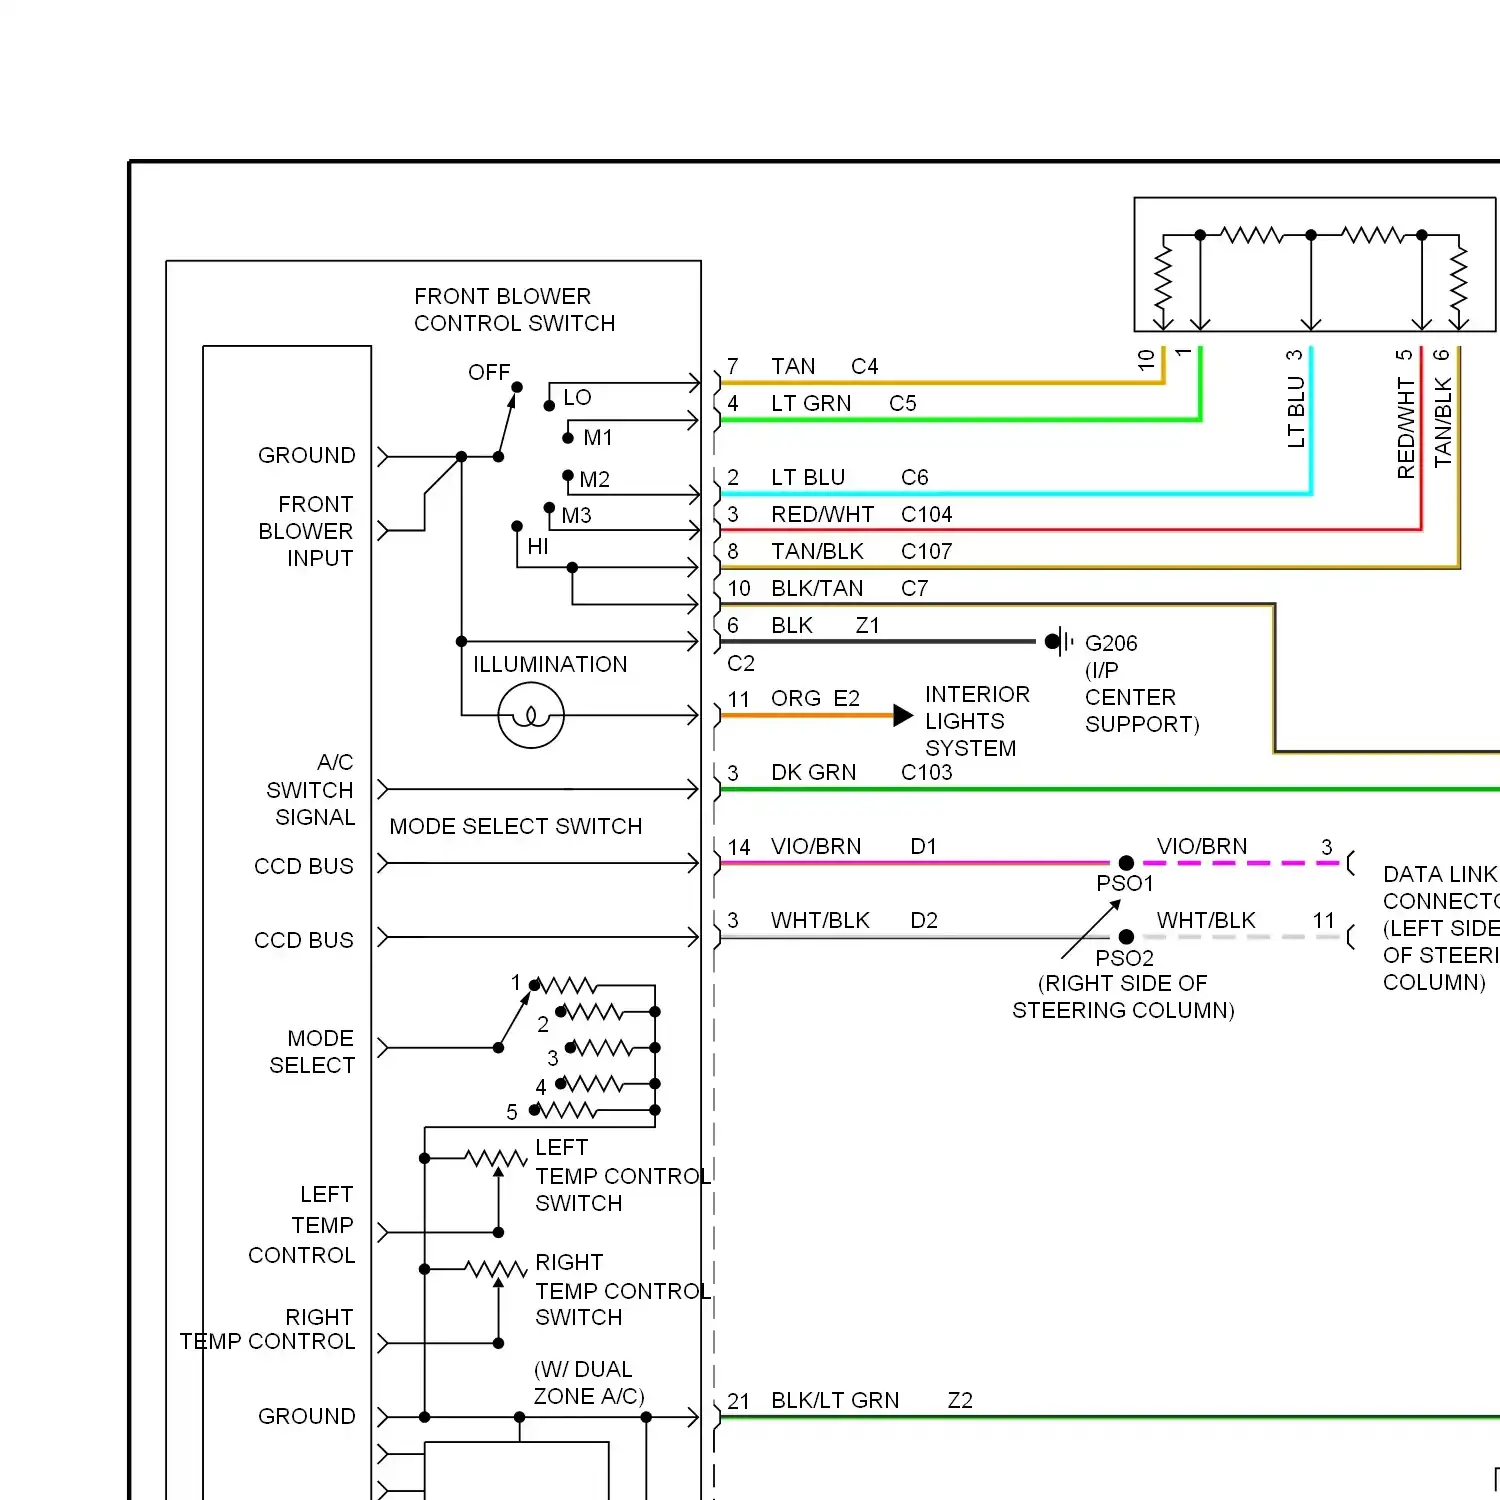This screenshot has width=1500, height=1500.
Task: Click the A/C SWITCH SIGNAL label
Action: pyautogui.click(x=311, y=790)
